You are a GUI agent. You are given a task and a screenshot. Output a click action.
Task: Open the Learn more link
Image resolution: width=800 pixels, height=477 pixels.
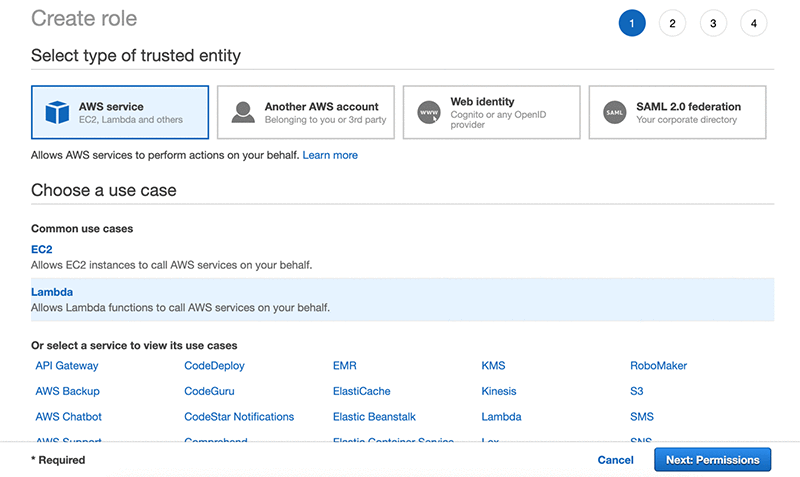tap(330, 155)
